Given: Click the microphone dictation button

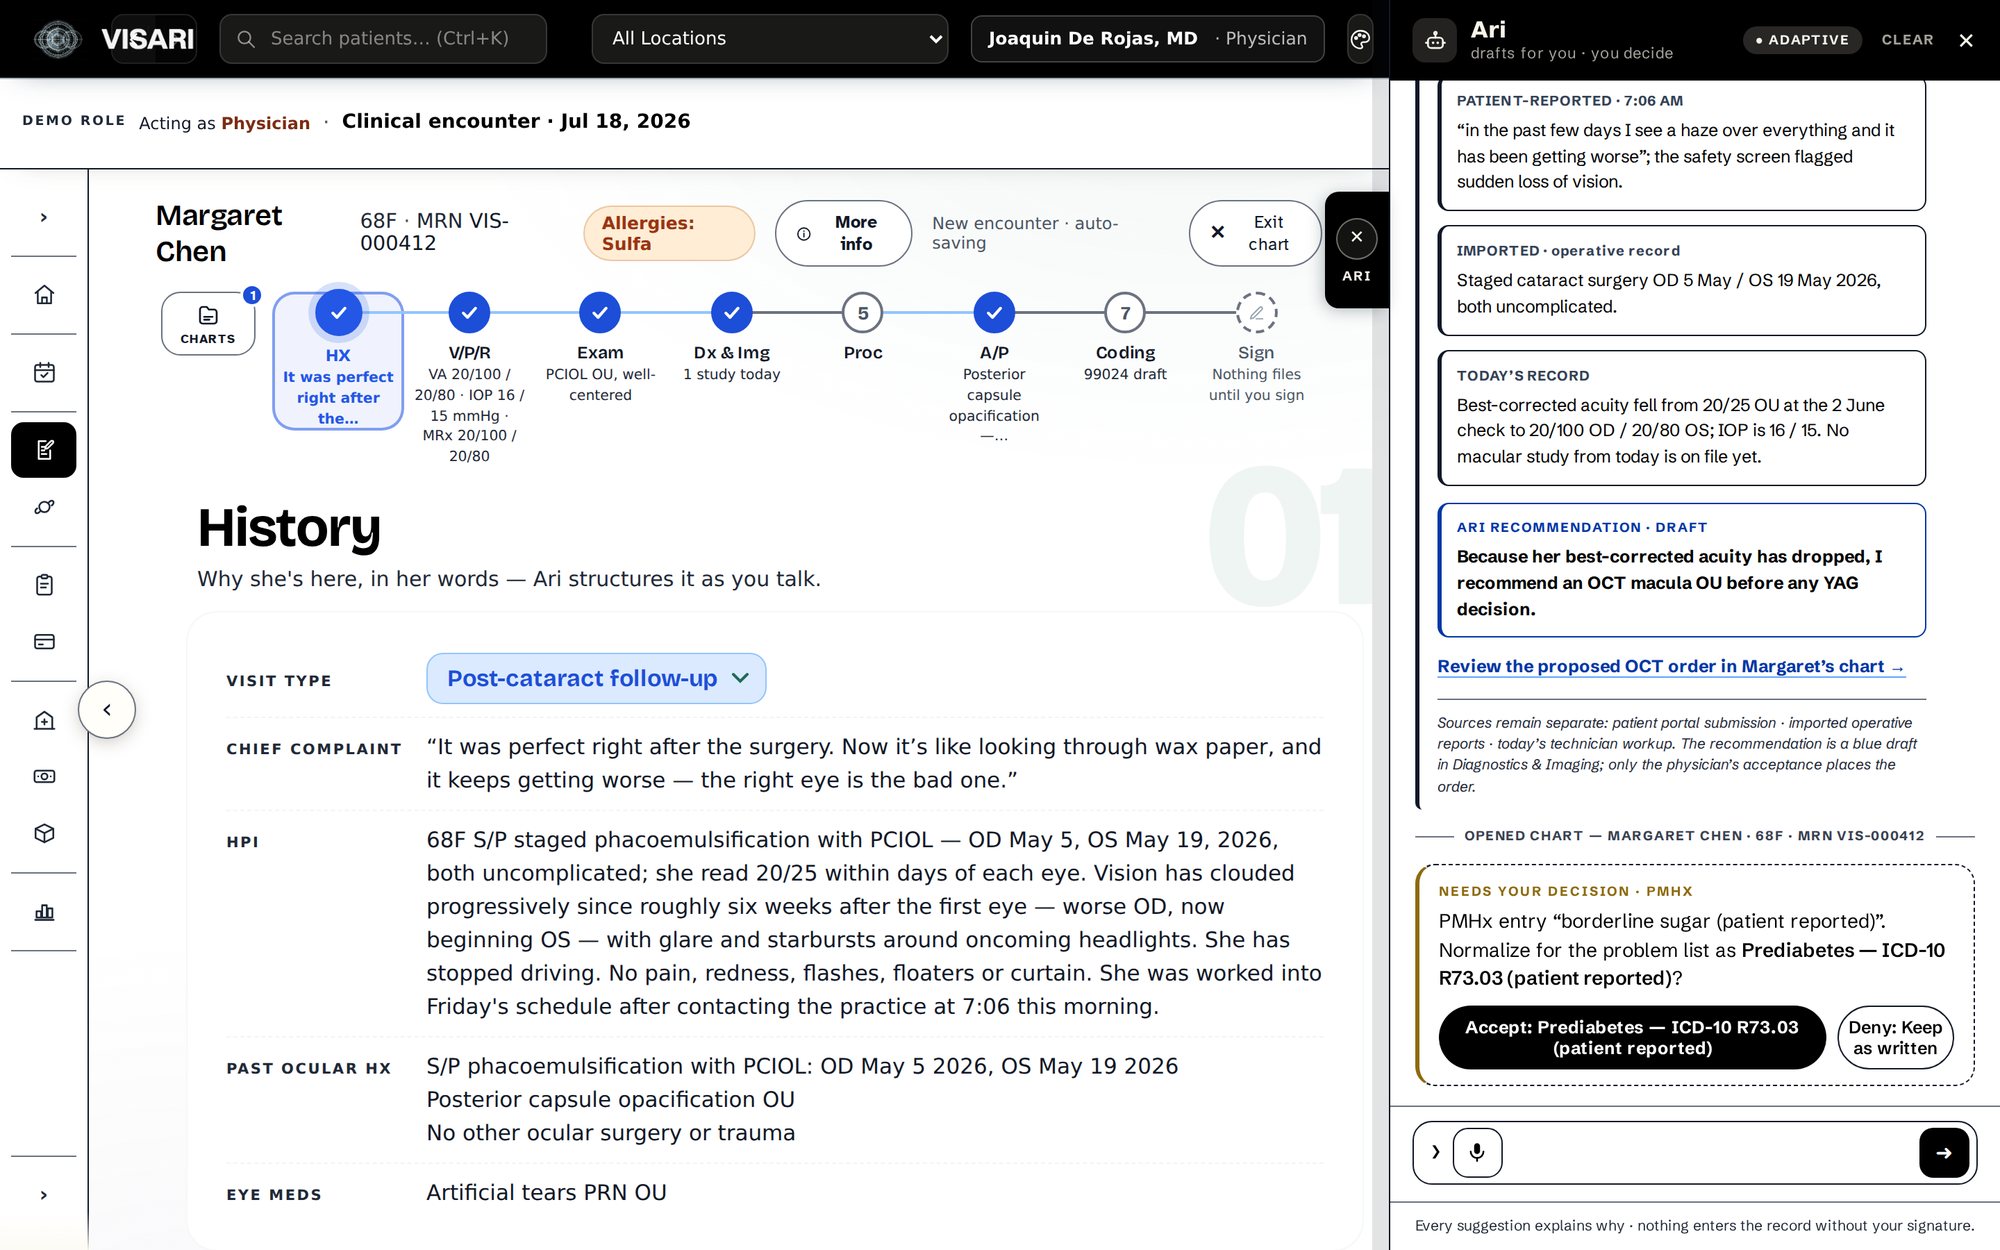Looking at the screenshot, I should click(1477, 1152).
